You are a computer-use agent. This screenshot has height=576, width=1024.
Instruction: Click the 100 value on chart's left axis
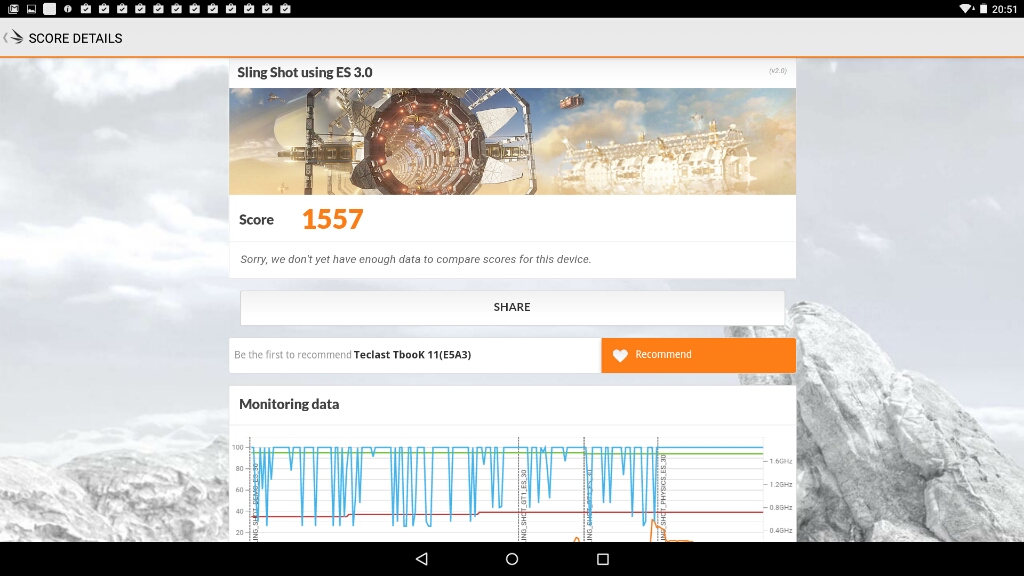(x=238, y=447)
